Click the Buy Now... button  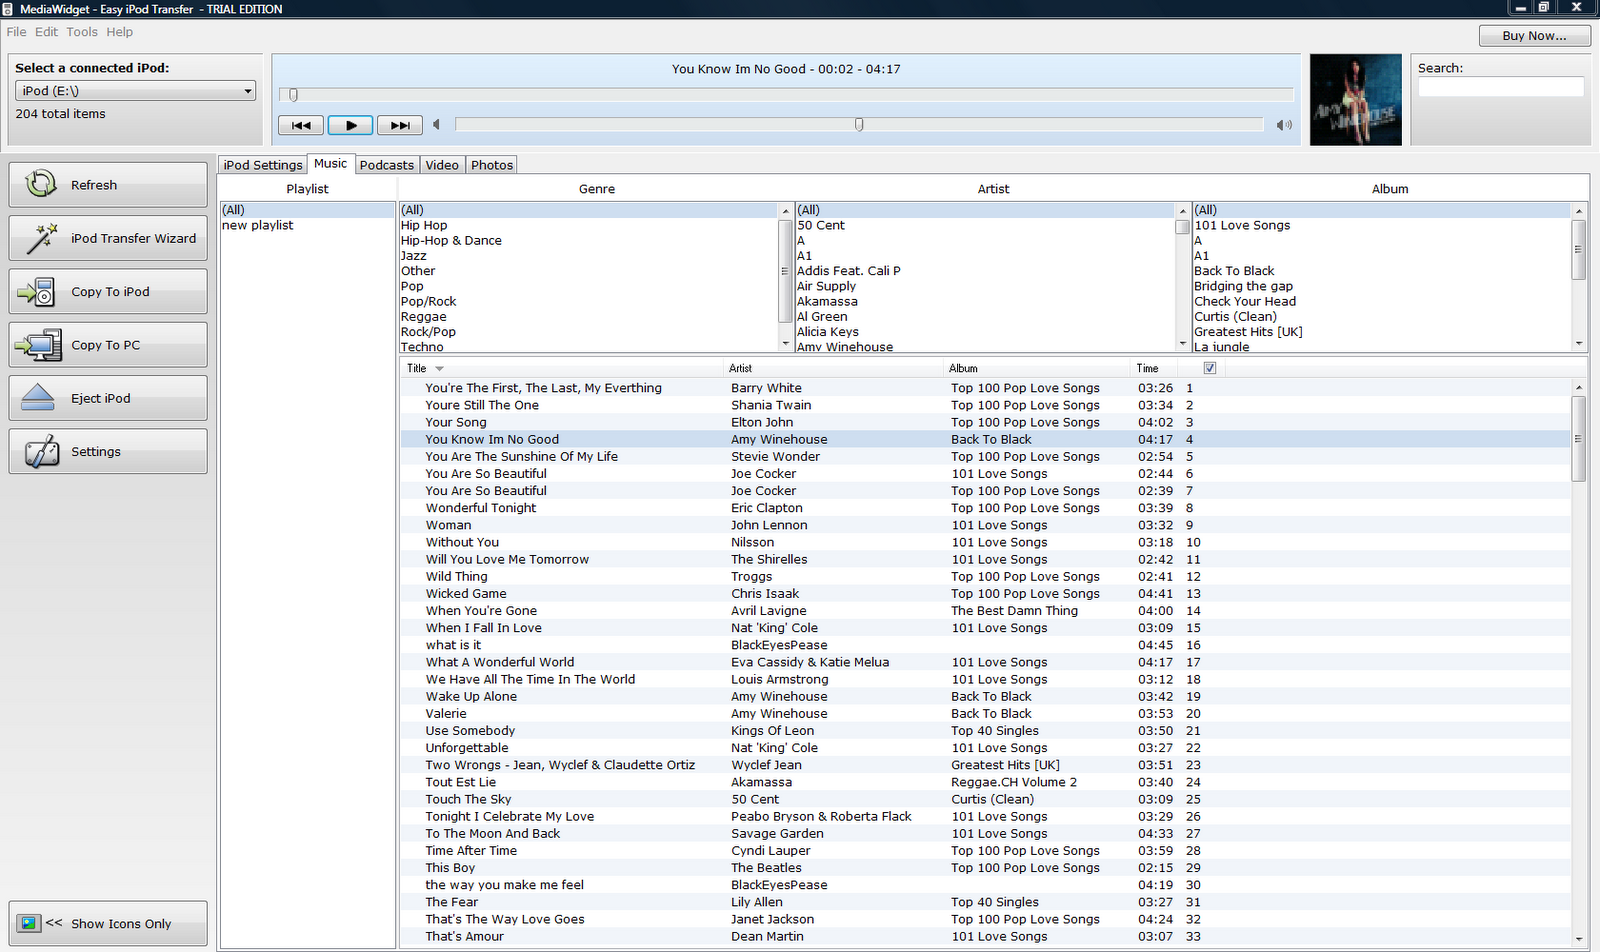1535,35
